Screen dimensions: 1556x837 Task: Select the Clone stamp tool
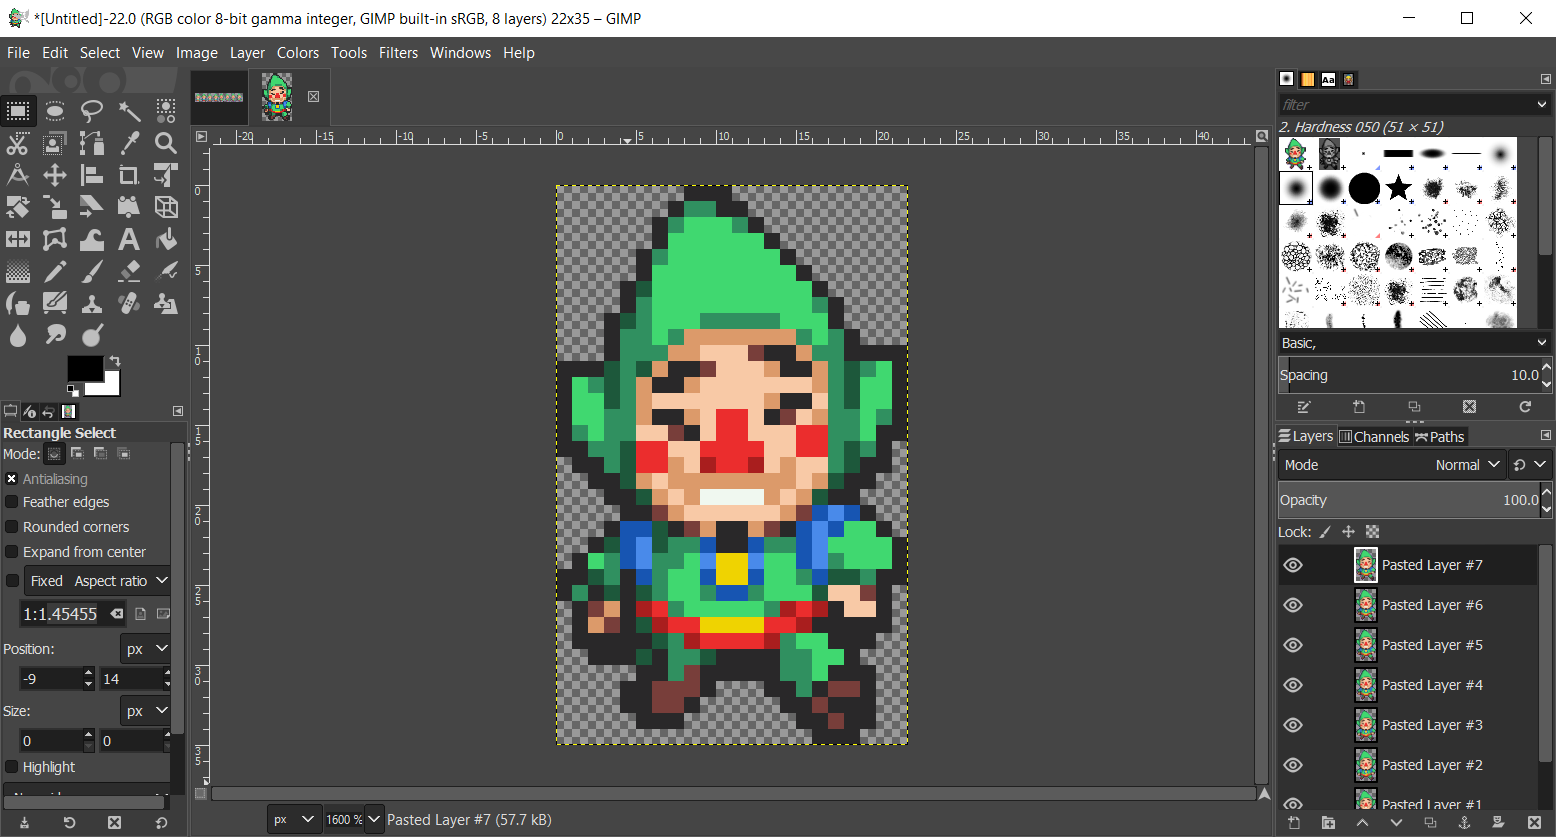pyautogui.click(x=92, y=304)
